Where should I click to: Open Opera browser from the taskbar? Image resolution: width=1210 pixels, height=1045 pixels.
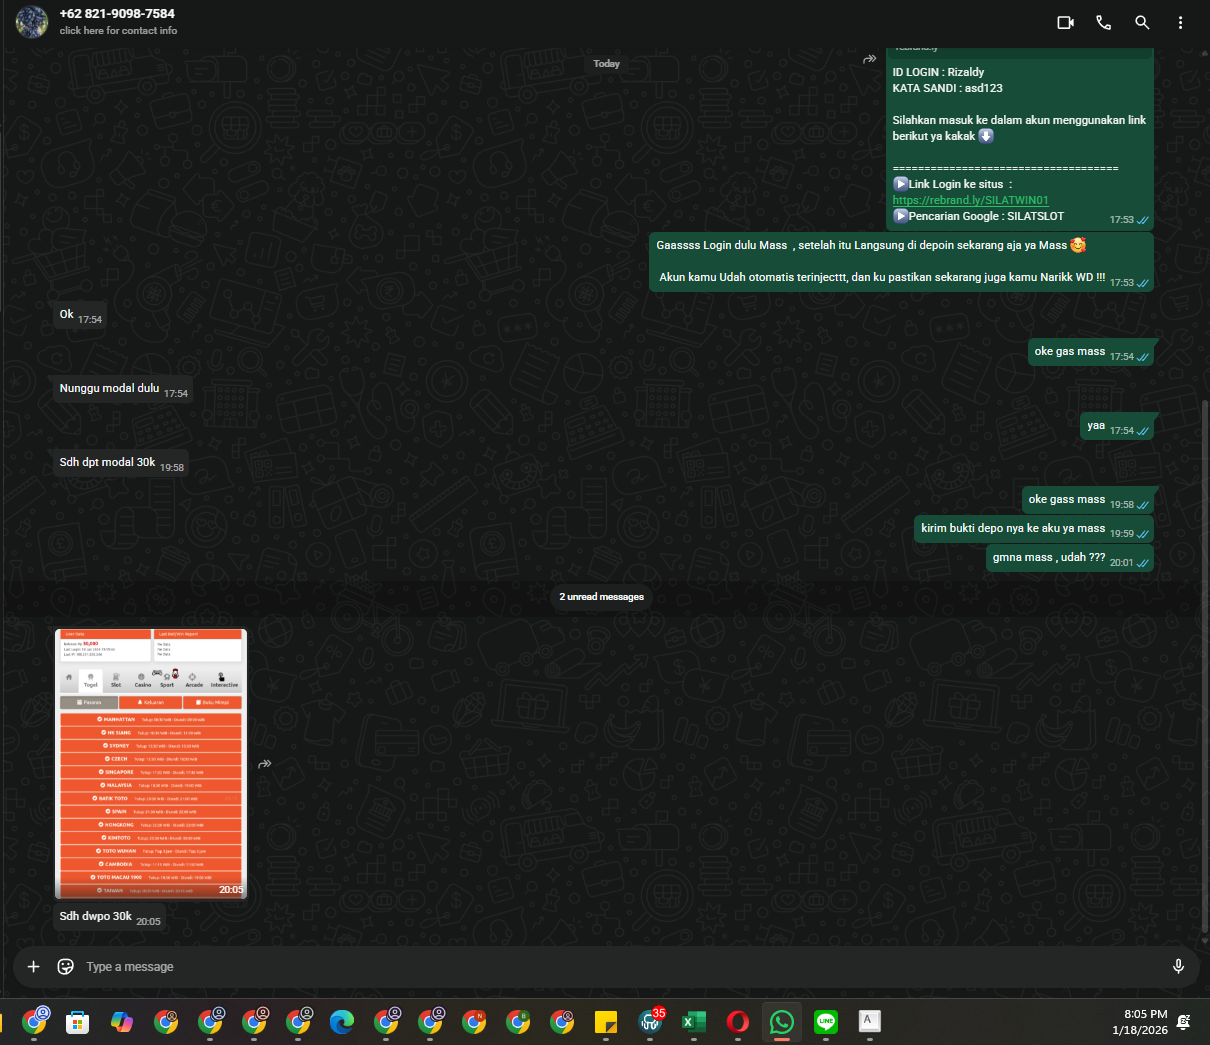tap(738, 1022)
